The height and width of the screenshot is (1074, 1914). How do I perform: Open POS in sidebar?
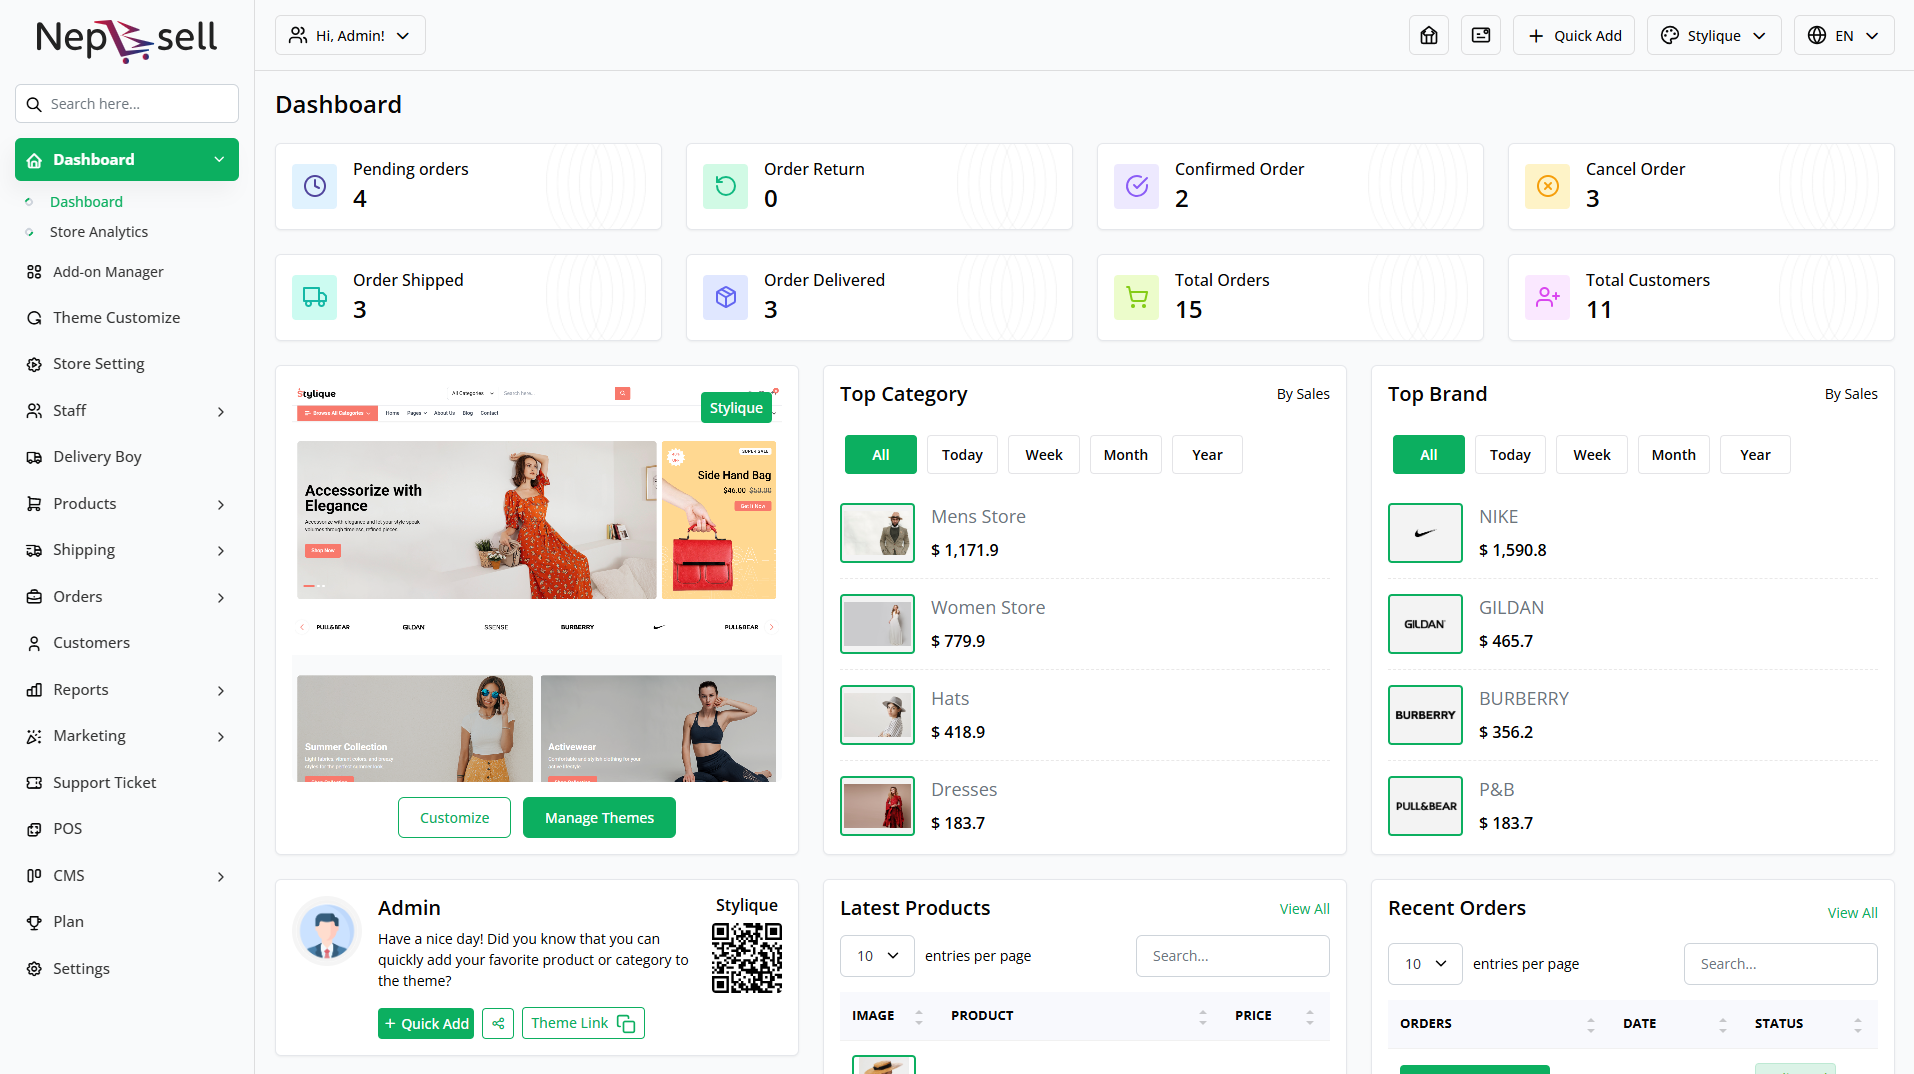[127, 829]
